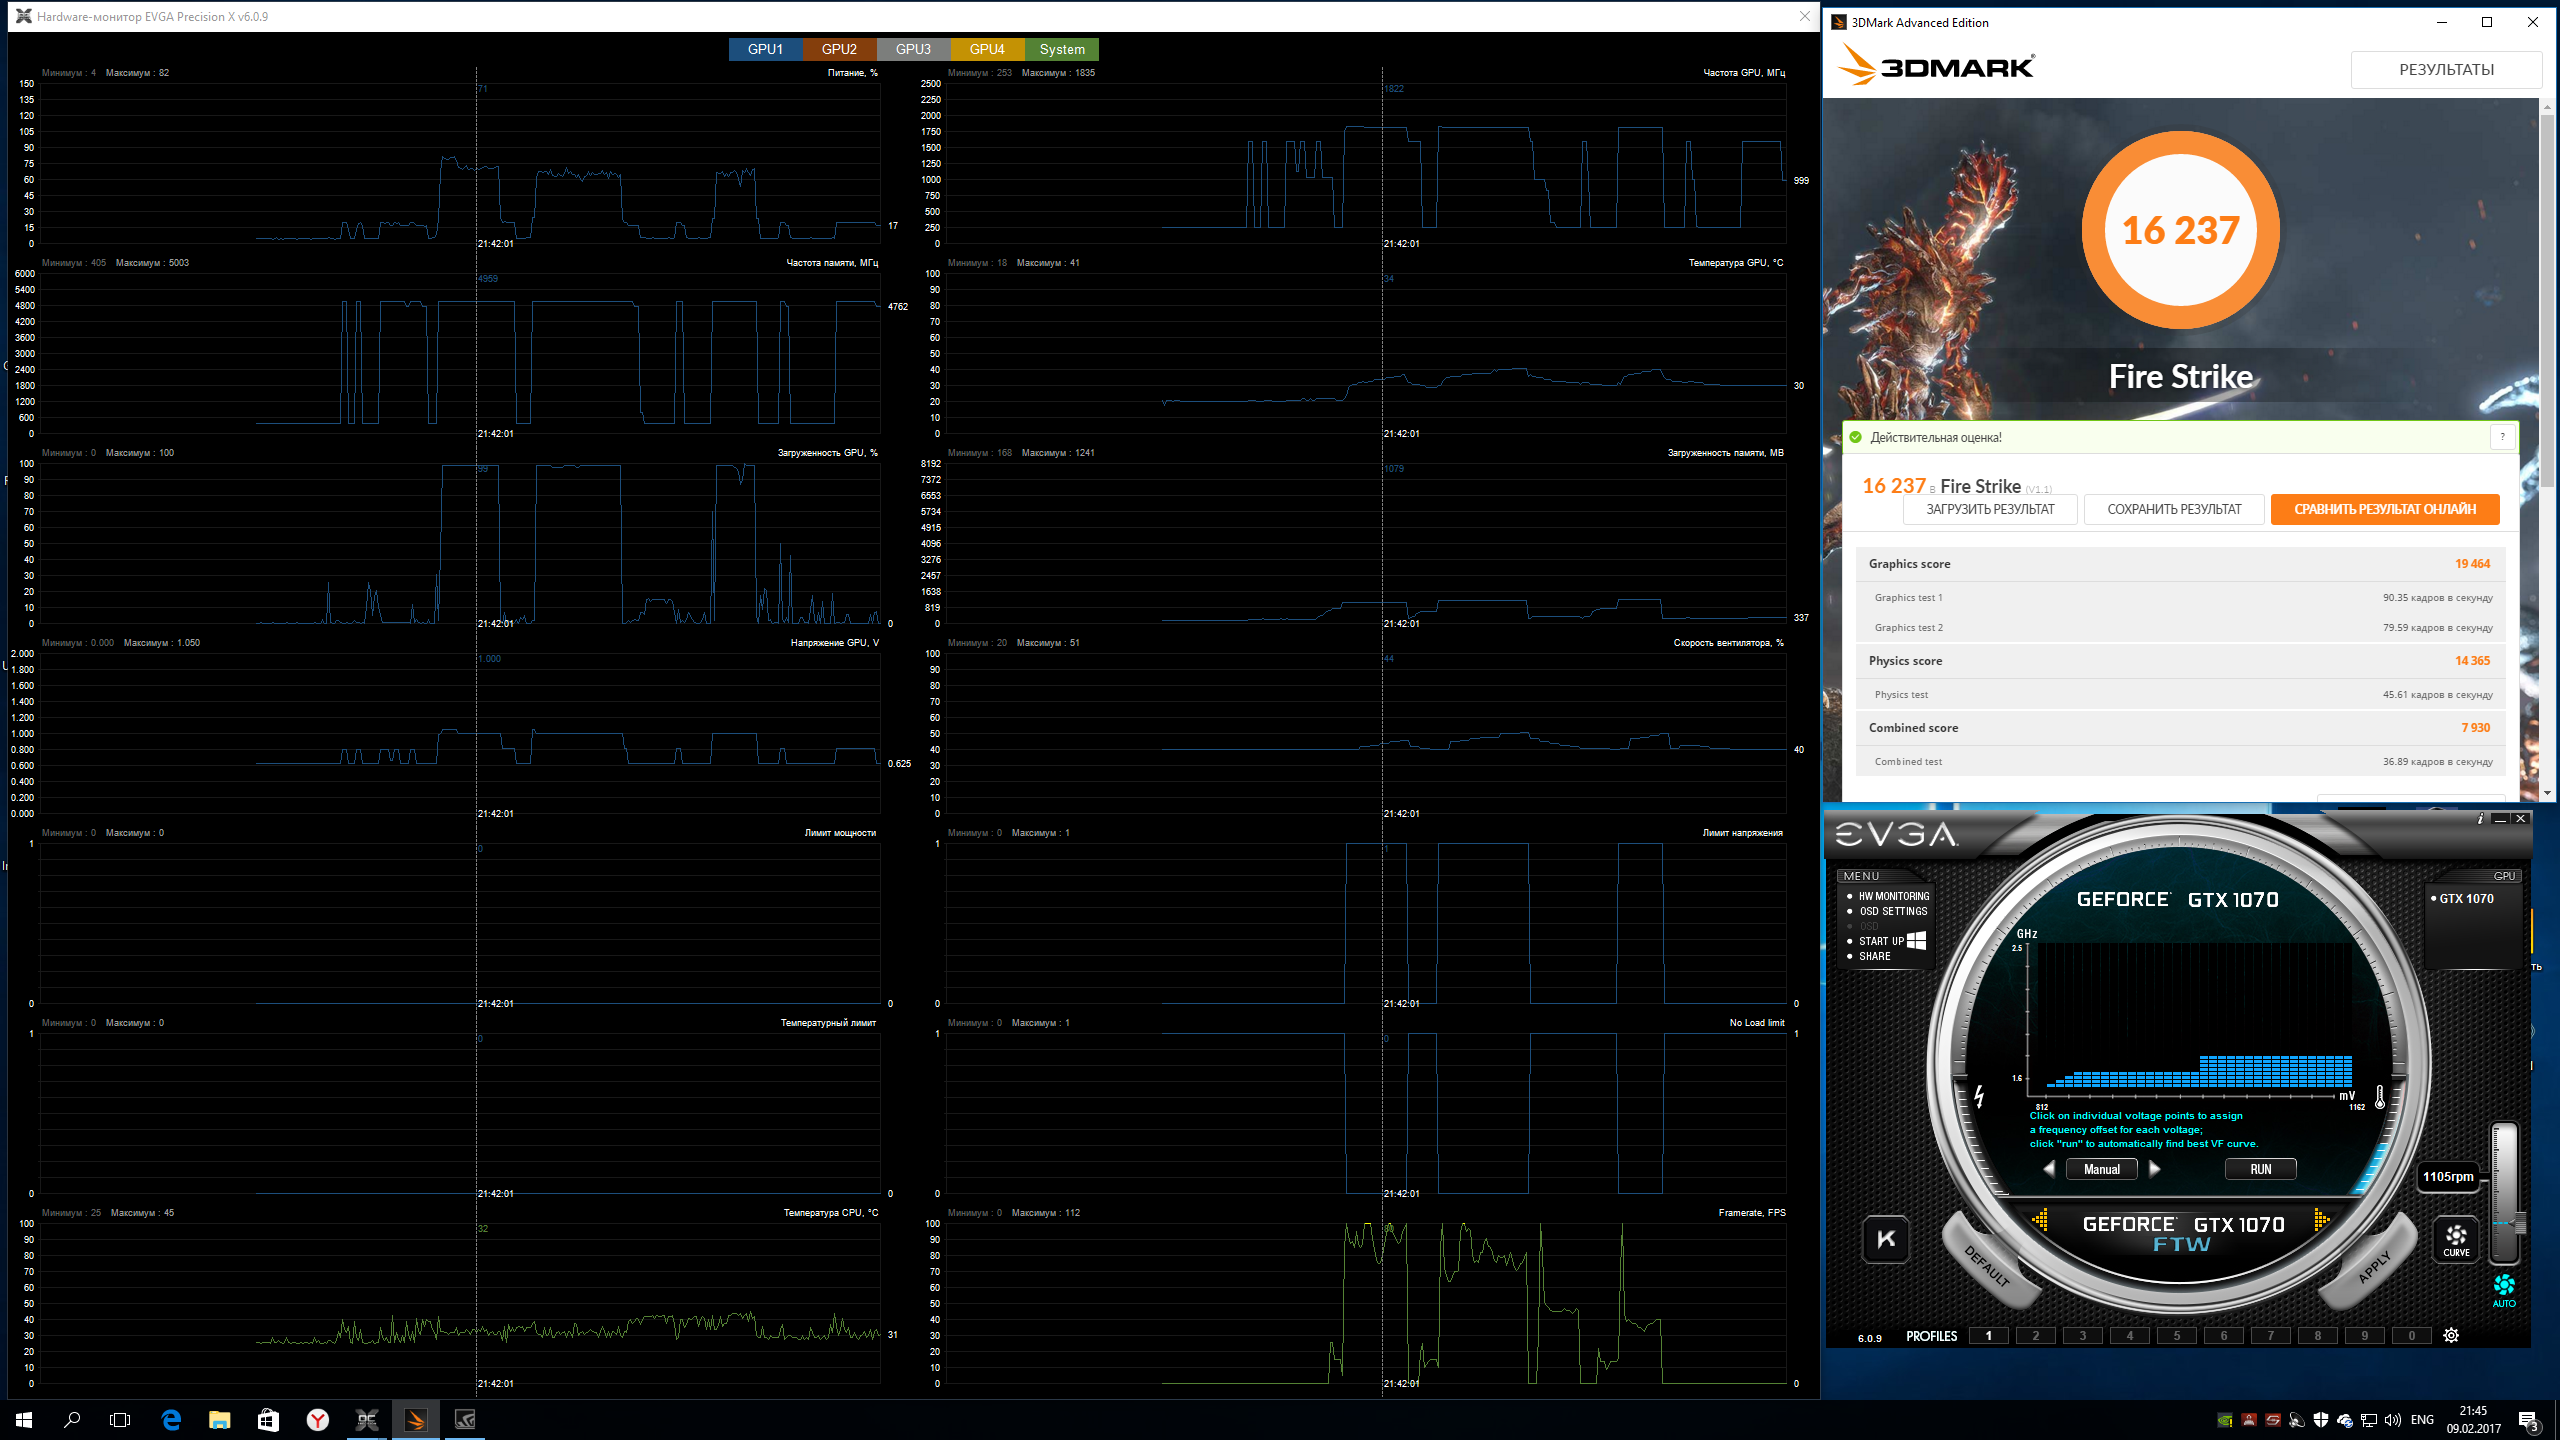Select profile slot 2

[2035, 1336]
